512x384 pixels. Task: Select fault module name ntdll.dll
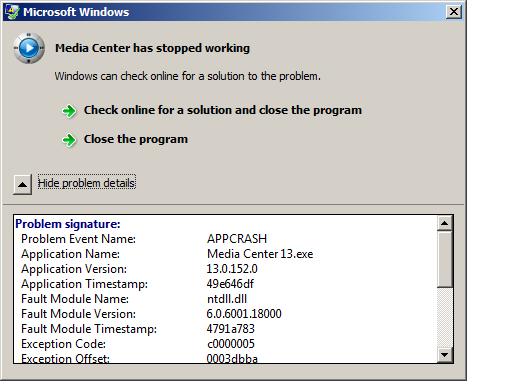point(227,299)
